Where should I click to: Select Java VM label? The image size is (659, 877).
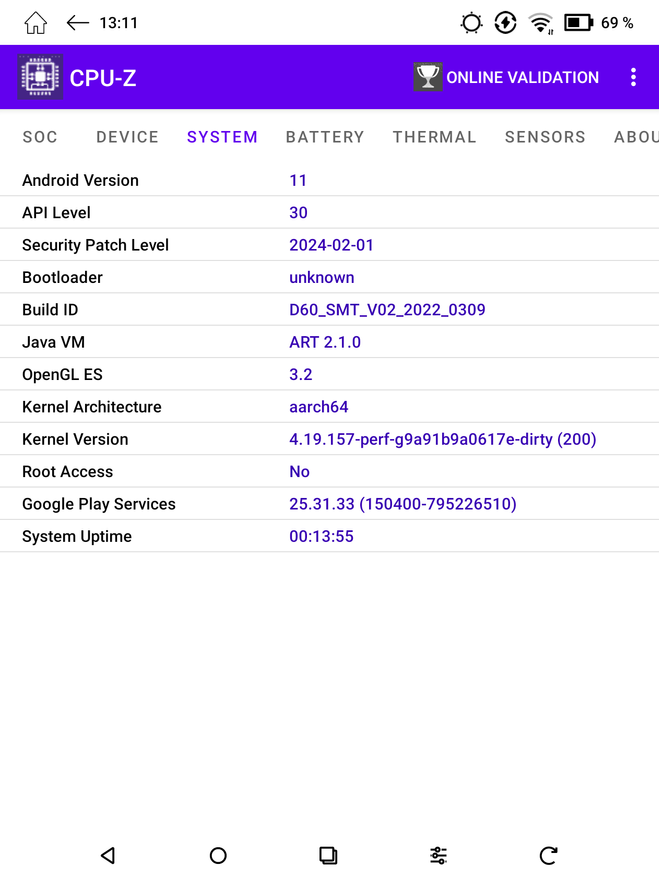[54, 342]
